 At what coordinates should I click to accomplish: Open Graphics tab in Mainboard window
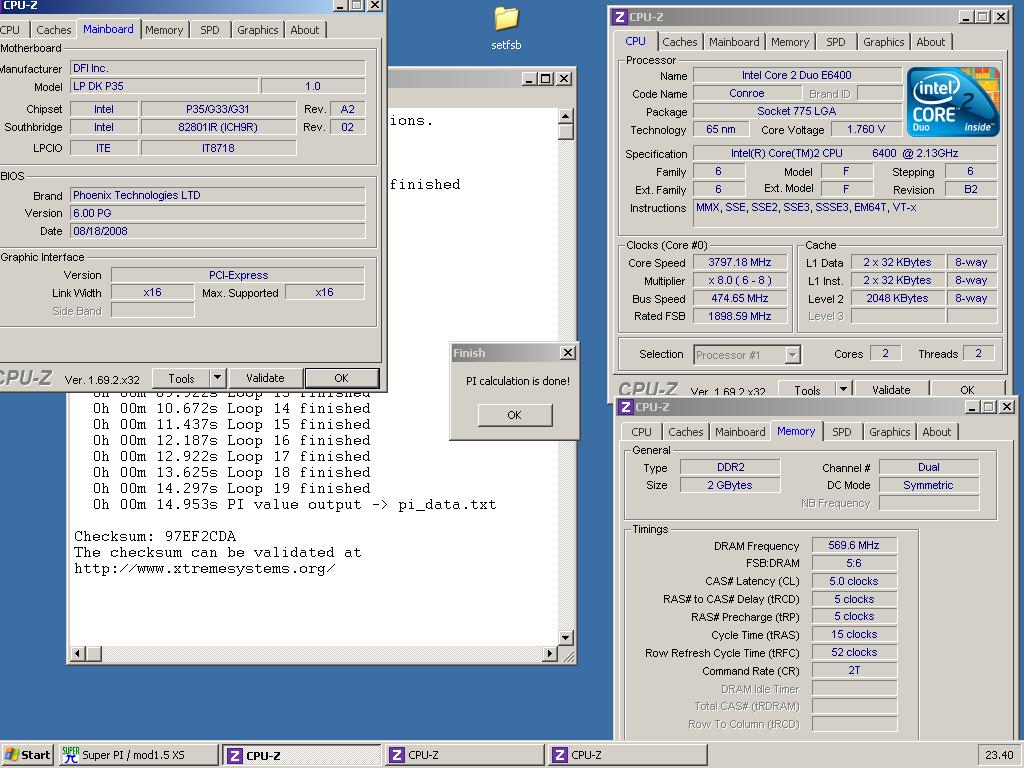tap(257, 30)
